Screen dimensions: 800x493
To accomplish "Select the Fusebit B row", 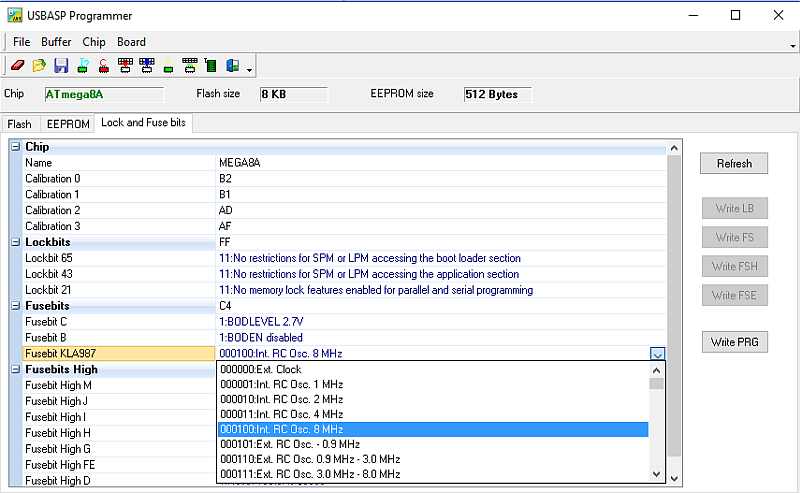I will (x=344, y=338).
